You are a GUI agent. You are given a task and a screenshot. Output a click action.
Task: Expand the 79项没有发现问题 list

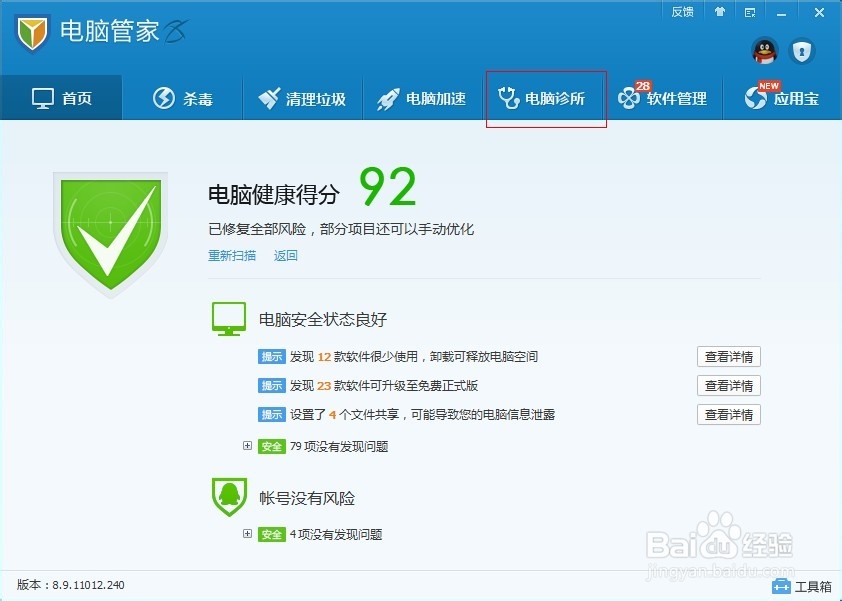coord(248,446)
